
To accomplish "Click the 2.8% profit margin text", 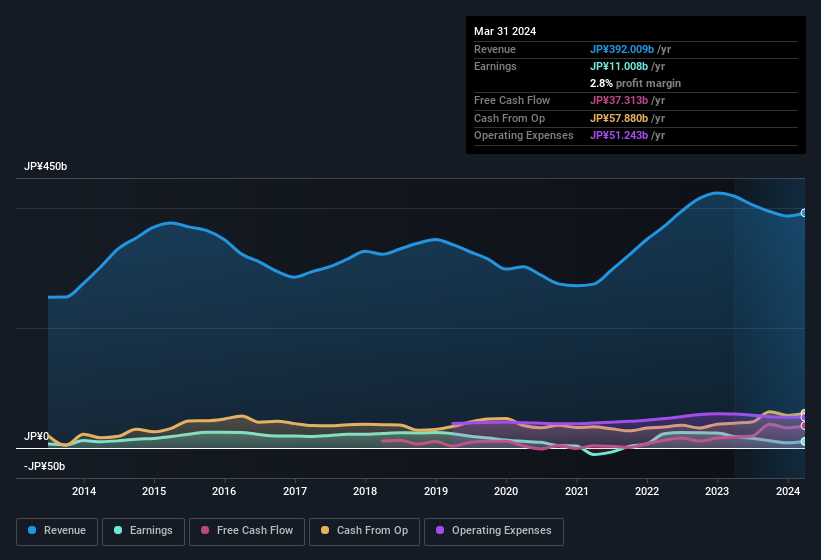I will tap(635, 83).
